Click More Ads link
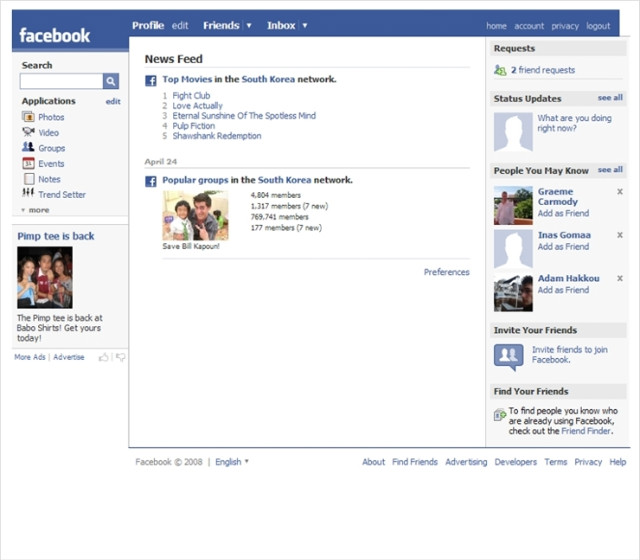 tap(30, 357)
